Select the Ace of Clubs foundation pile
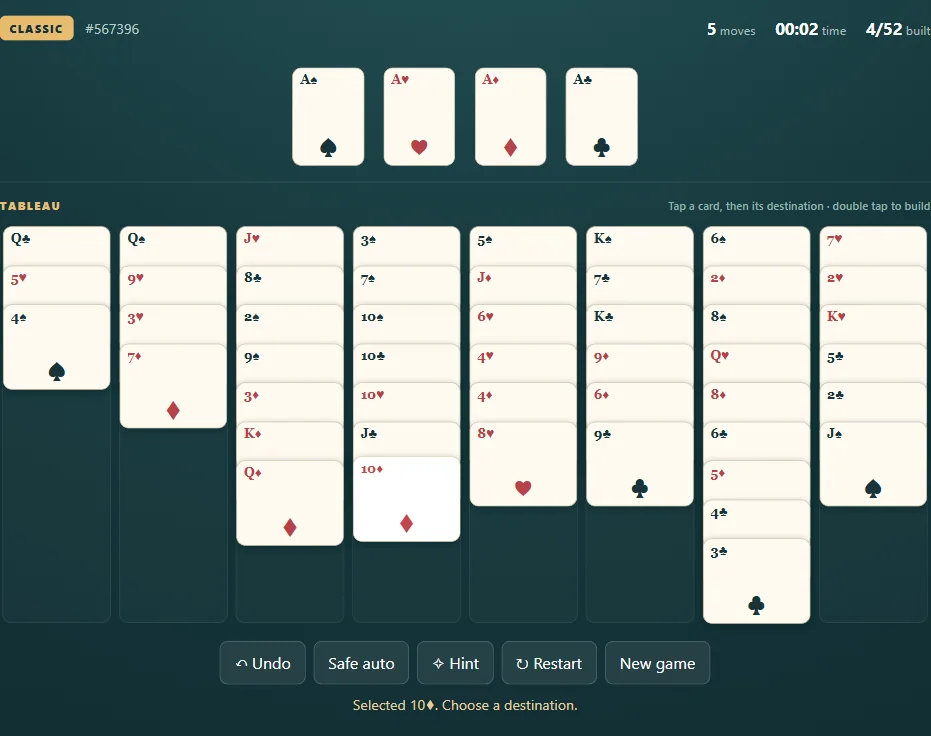Viewport: 931px width, 736px height. pos(601,116)
